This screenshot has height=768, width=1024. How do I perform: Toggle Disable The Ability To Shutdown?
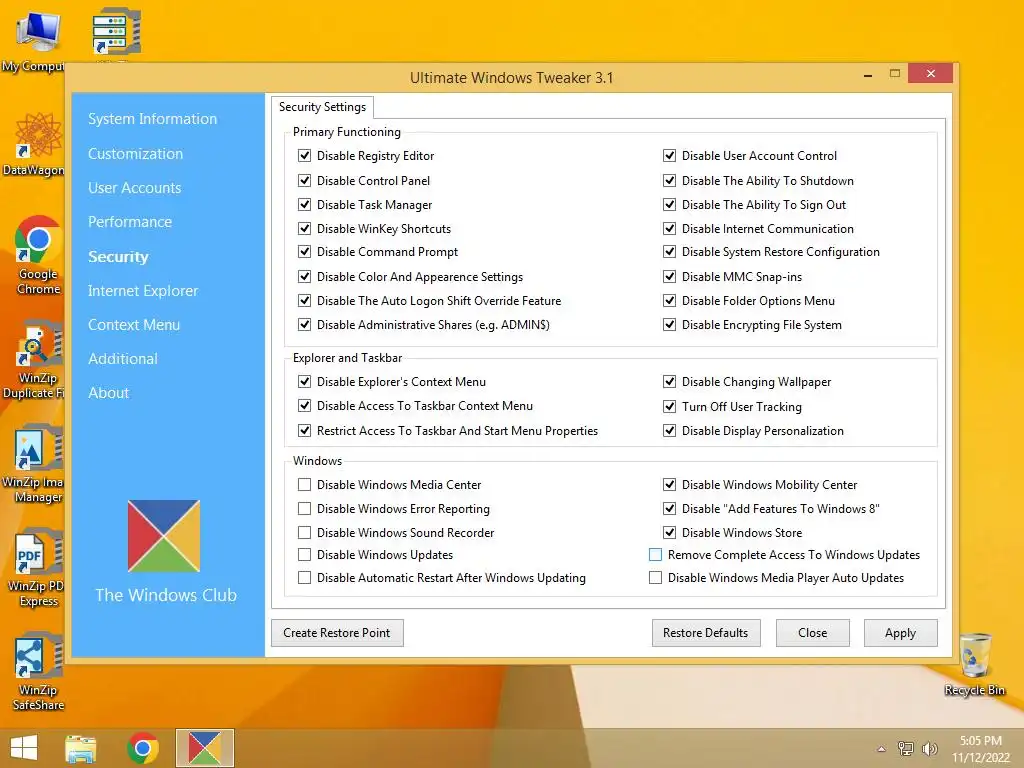tap(669, 180)
